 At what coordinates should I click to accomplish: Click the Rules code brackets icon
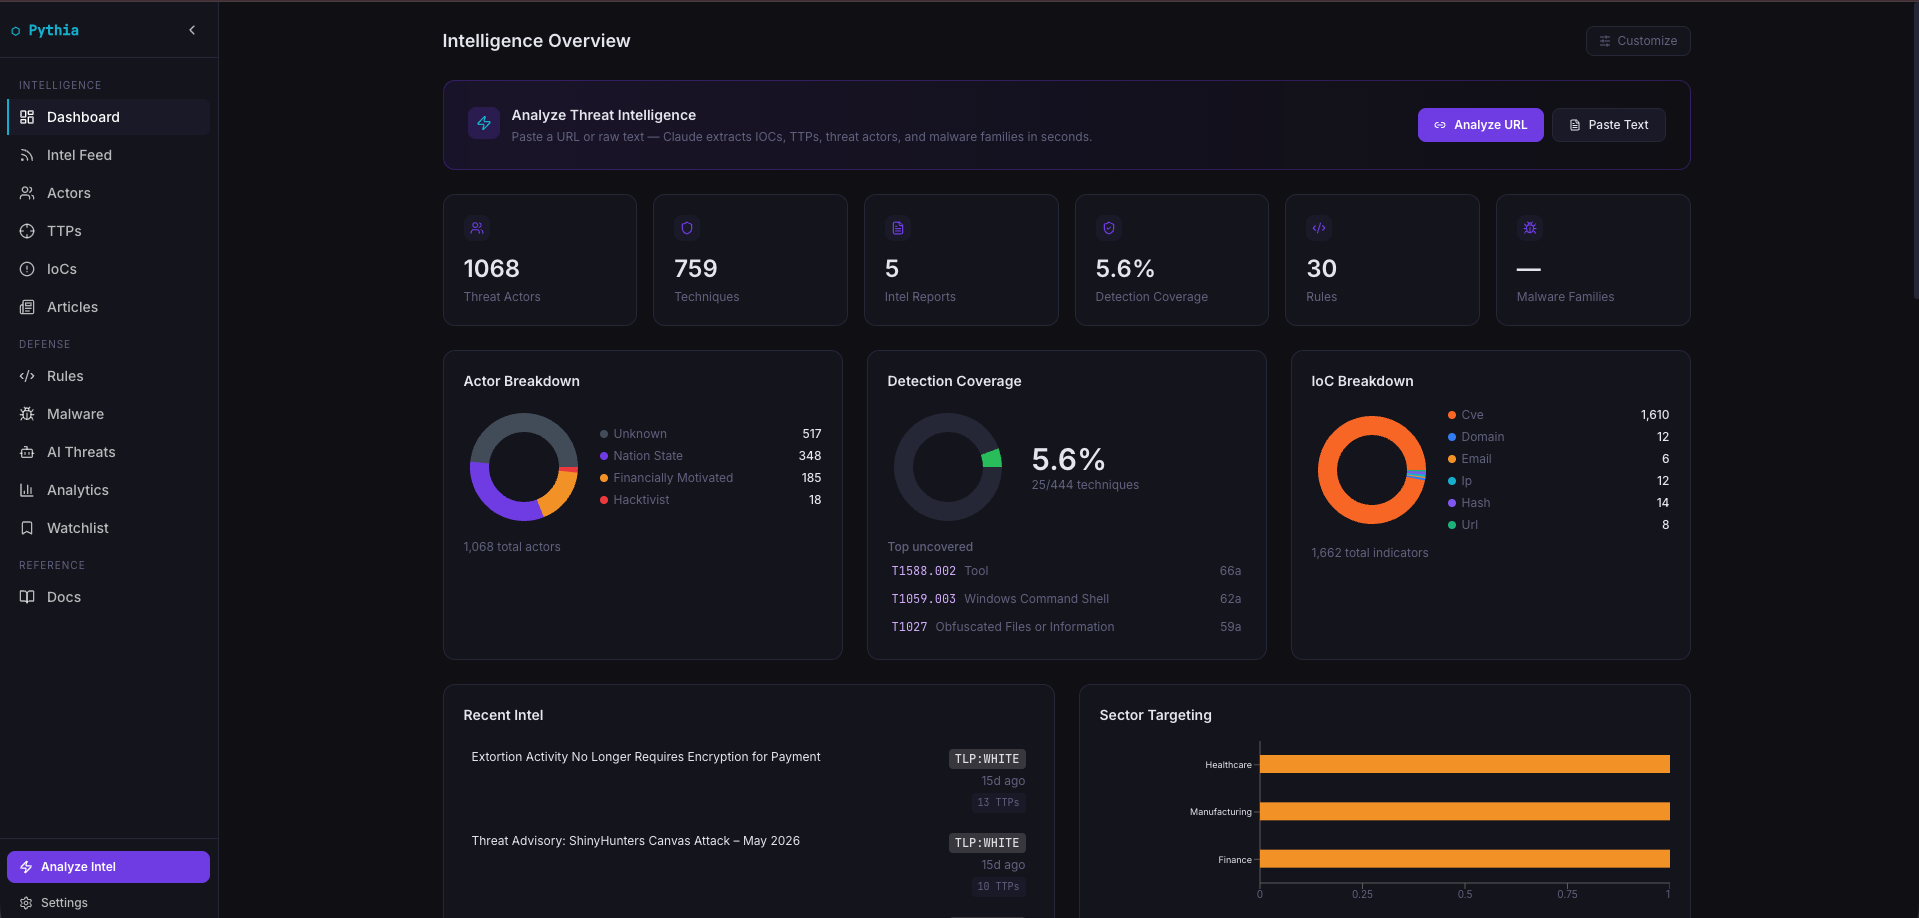(x=27, y=376)
